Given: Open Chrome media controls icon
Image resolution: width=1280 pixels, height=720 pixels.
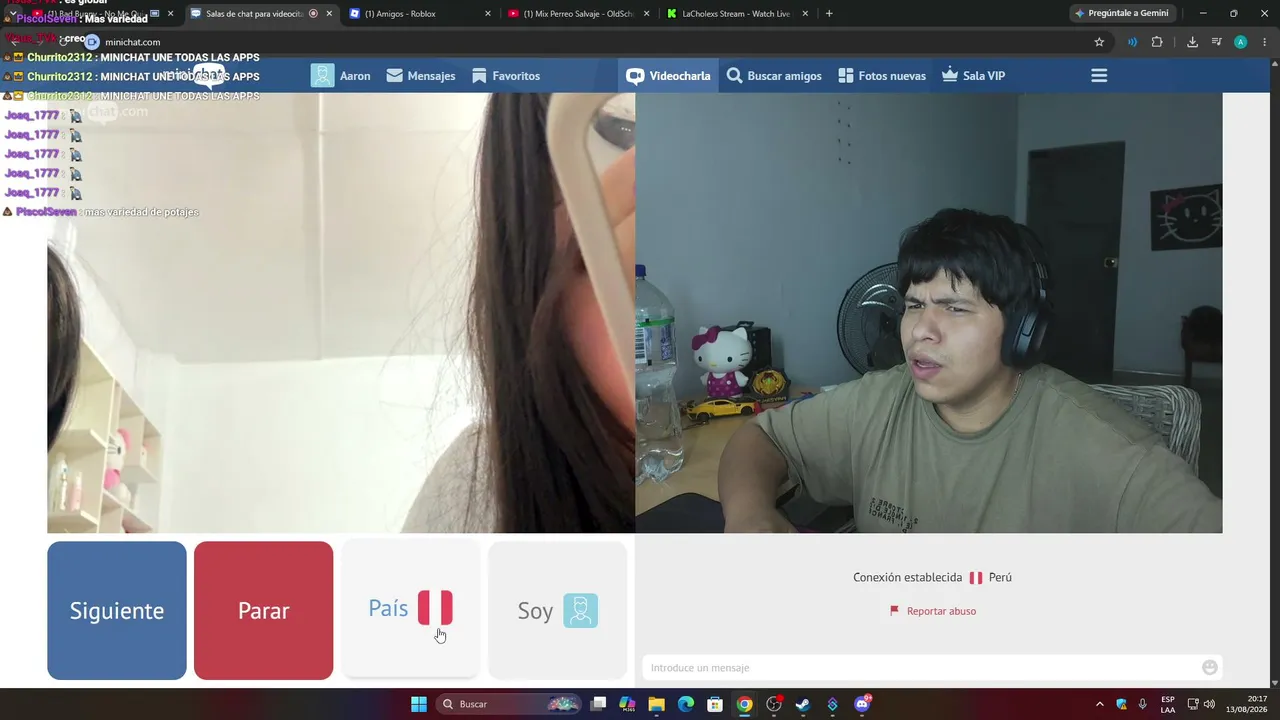Looking at the screenshot, I should tap(1216, 42).
